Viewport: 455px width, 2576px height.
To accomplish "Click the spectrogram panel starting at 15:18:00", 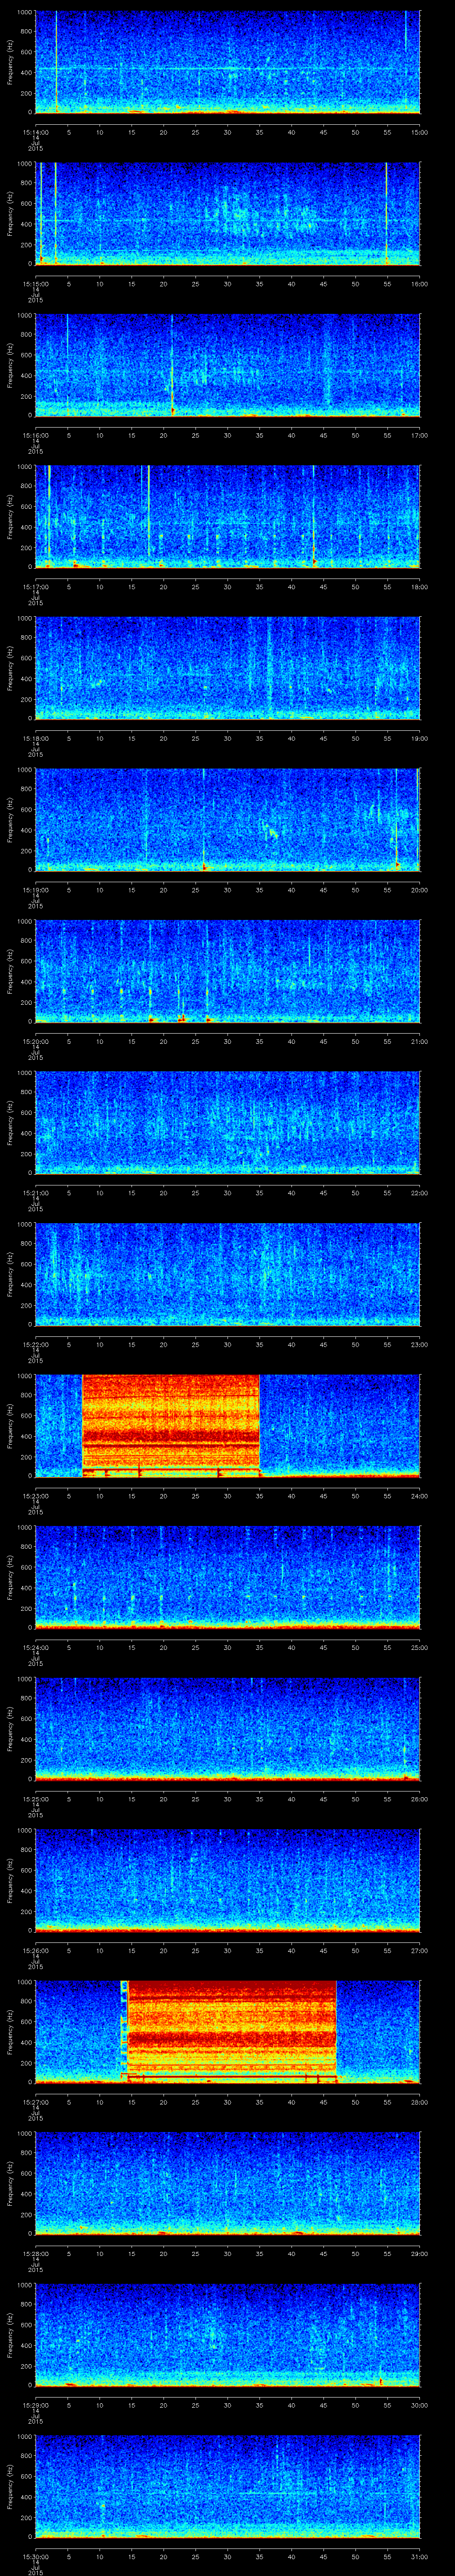I will click(x=228, y=668).
